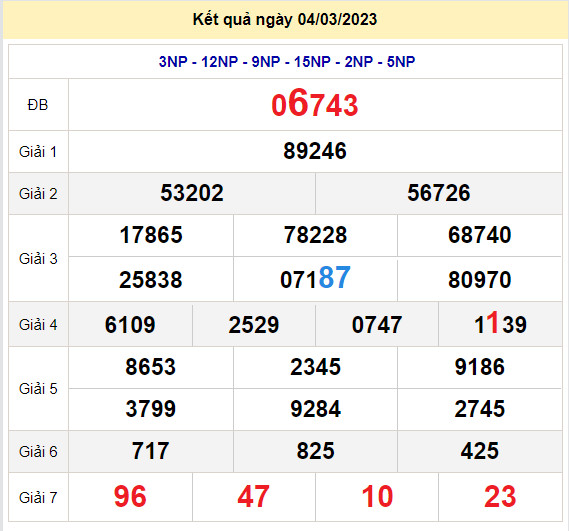Click the Giải 7 row label
Viewport: 569px width, 531px height.
(38, 498)
